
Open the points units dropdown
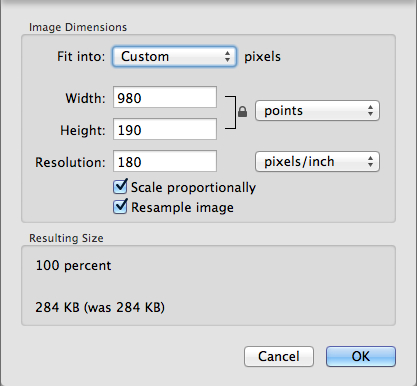pos(317,111)
